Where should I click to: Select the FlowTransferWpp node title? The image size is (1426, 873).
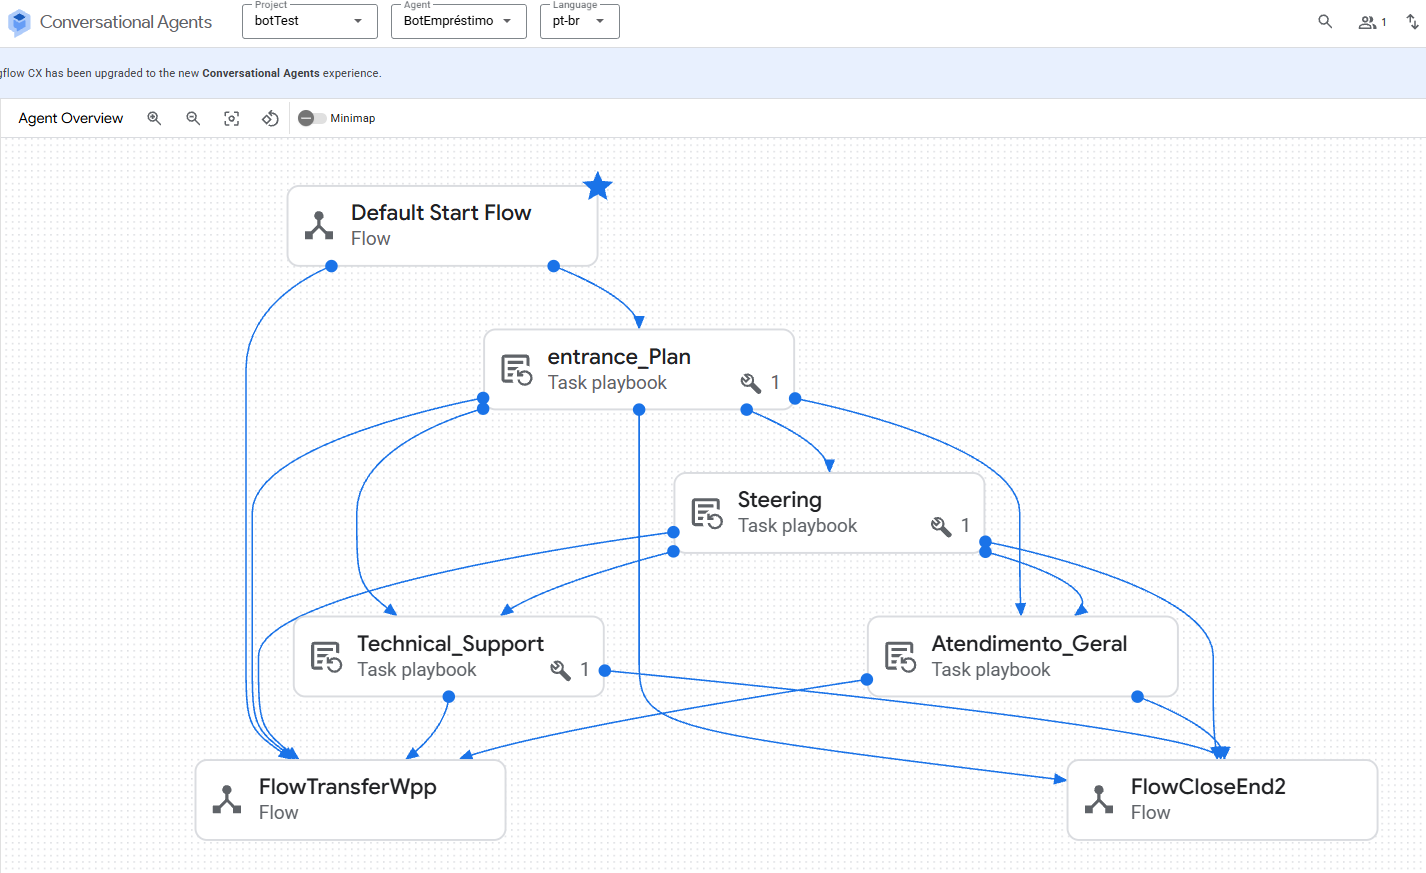[348, 787]
